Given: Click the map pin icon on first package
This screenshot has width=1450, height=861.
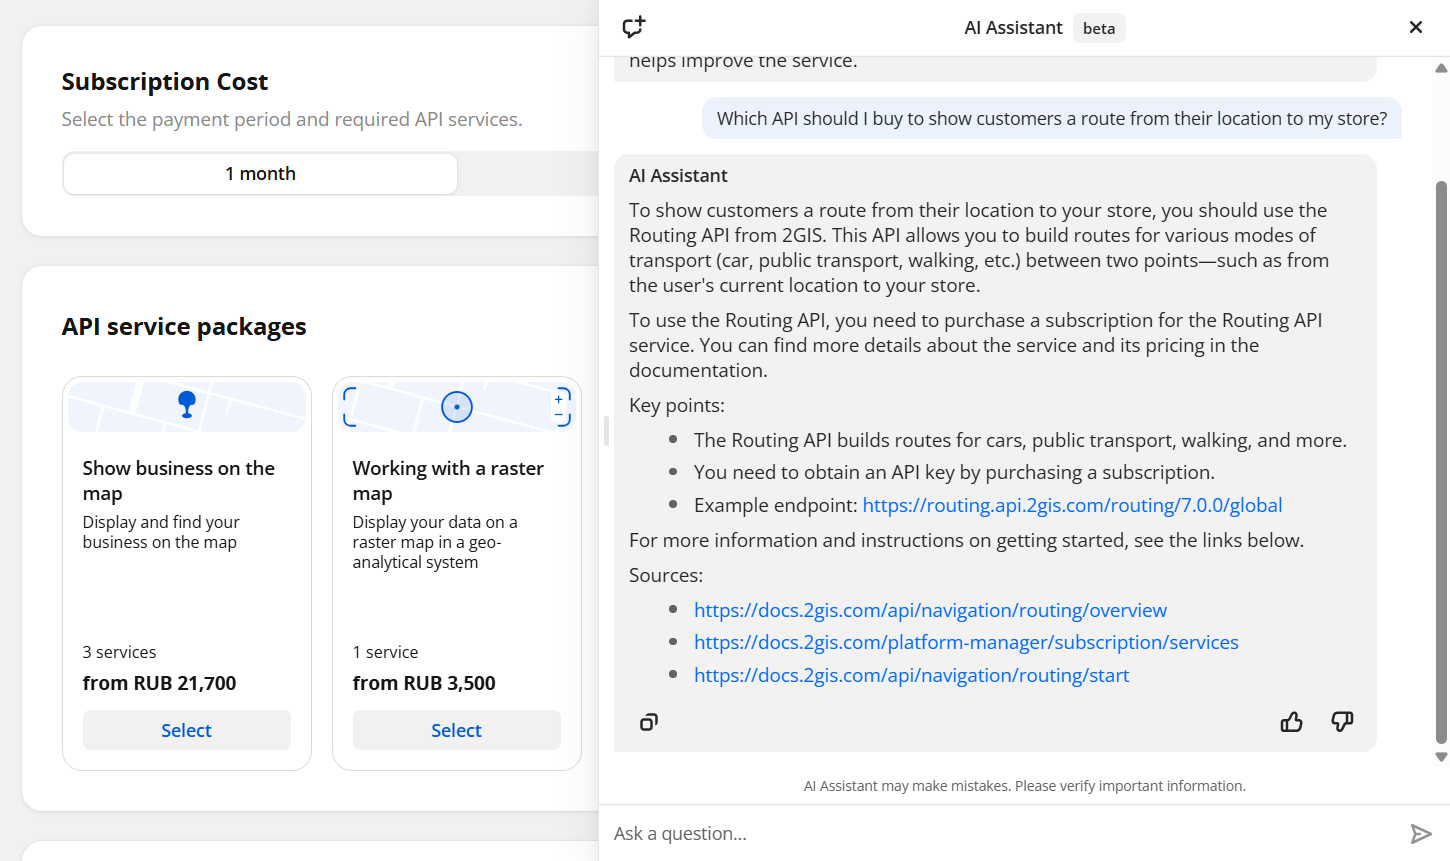Looking at the screenshot, I should click(187, 404).
